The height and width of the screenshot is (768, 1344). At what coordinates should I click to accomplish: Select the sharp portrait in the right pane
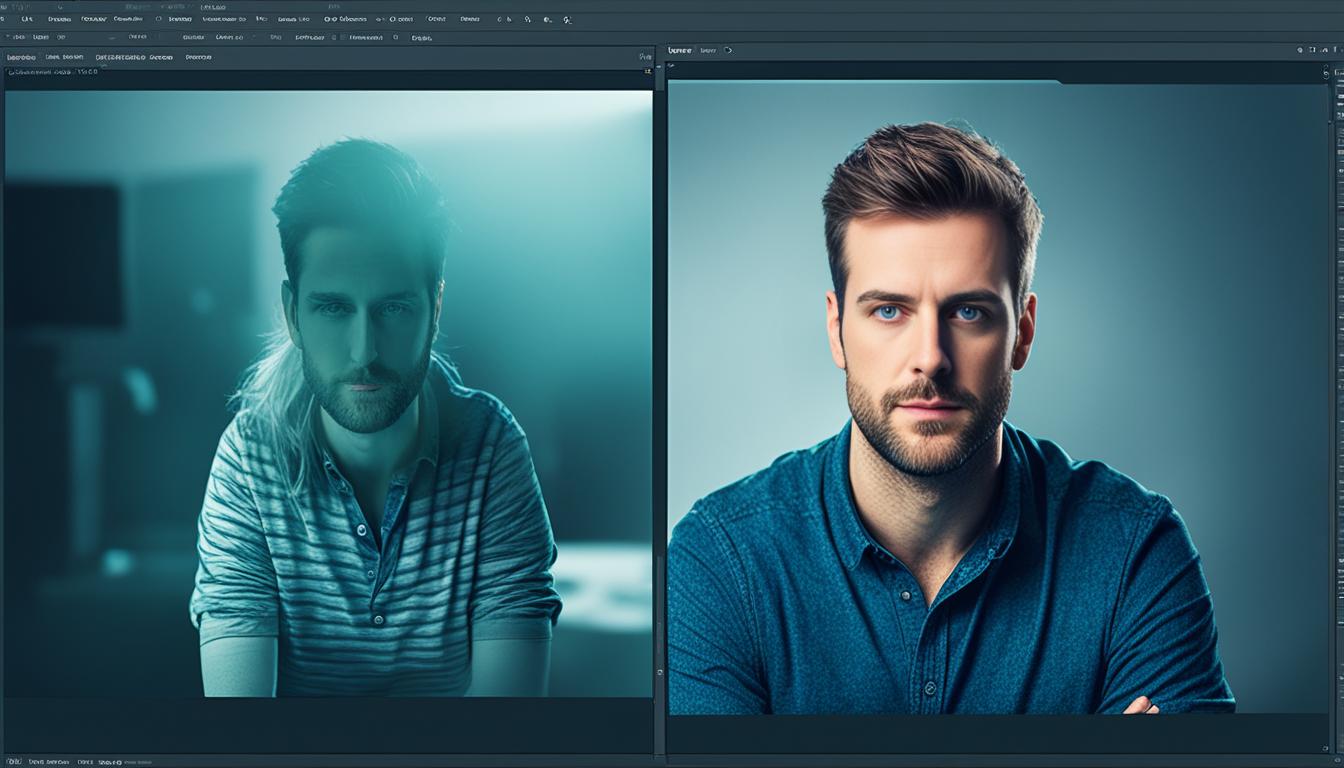click(x=998, y=398)
